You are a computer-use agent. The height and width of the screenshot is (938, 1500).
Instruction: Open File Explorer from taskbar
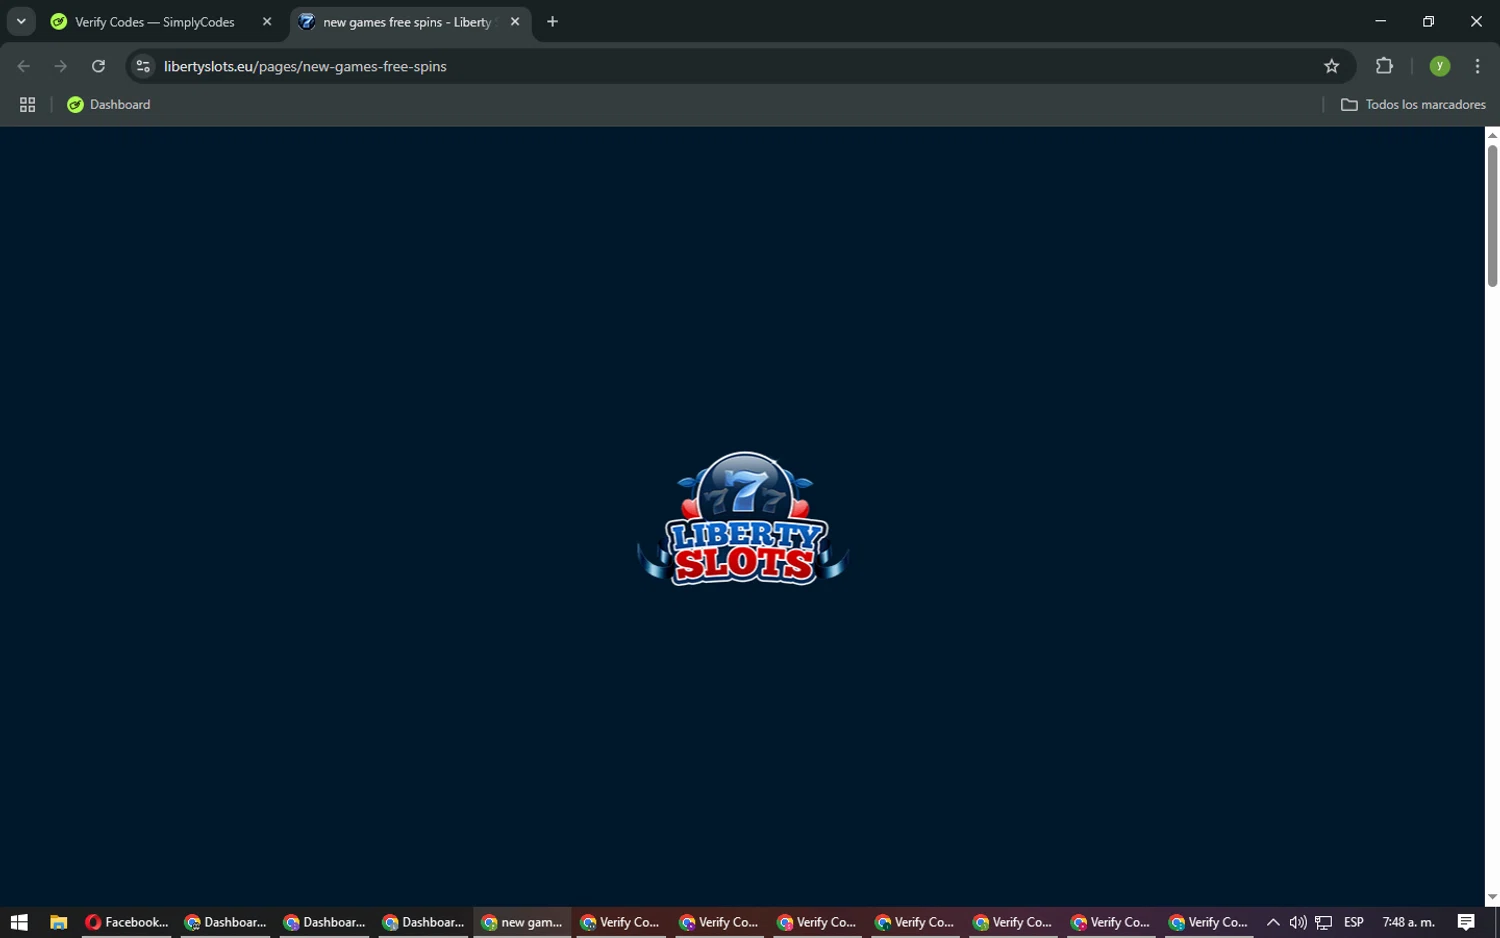click(x=58, y=922)
